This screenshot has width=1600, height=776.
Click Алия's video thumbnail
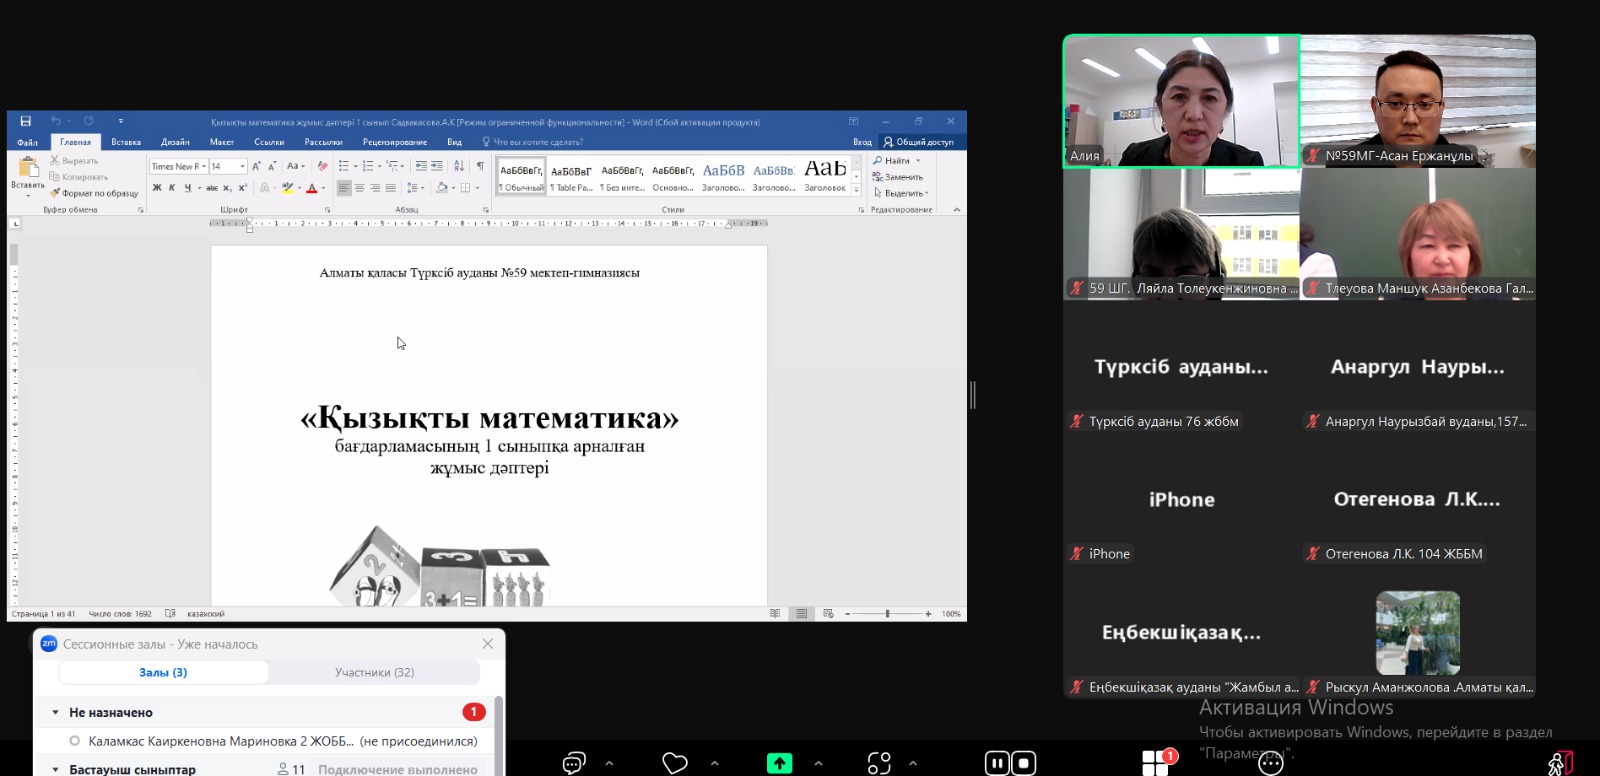click(1181, 101)
